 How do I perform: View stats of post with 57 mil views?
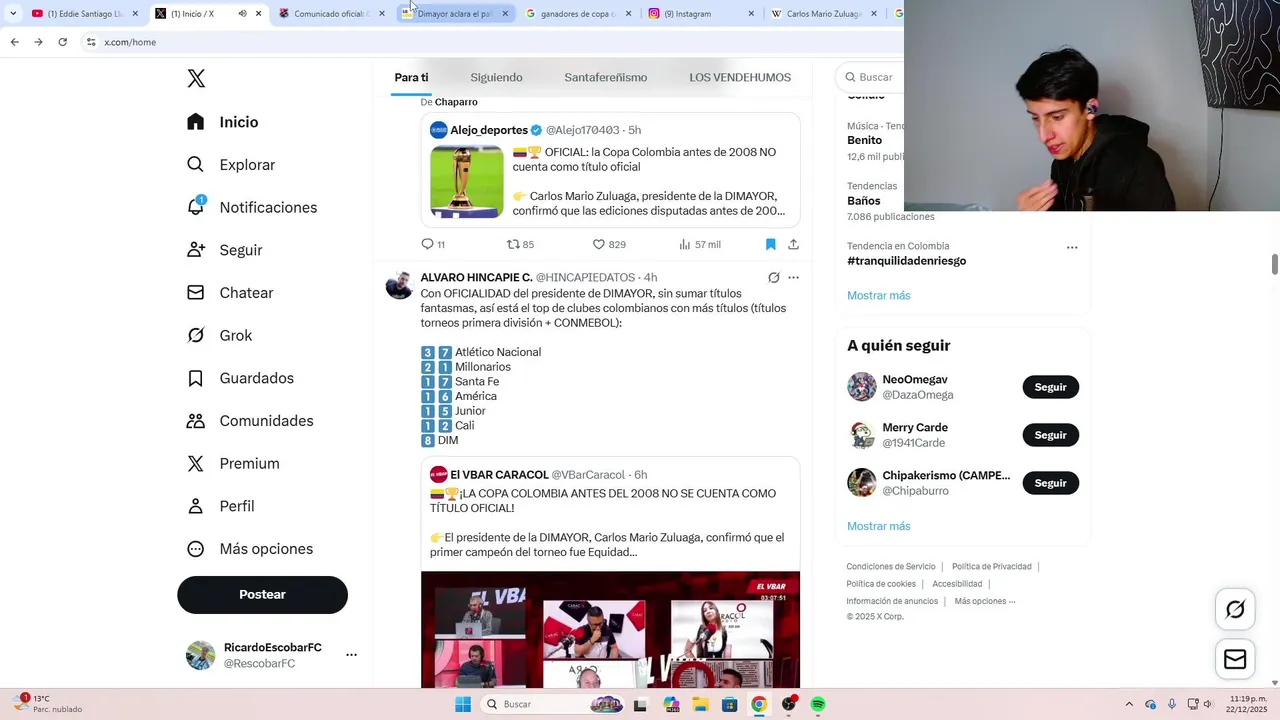699,244
